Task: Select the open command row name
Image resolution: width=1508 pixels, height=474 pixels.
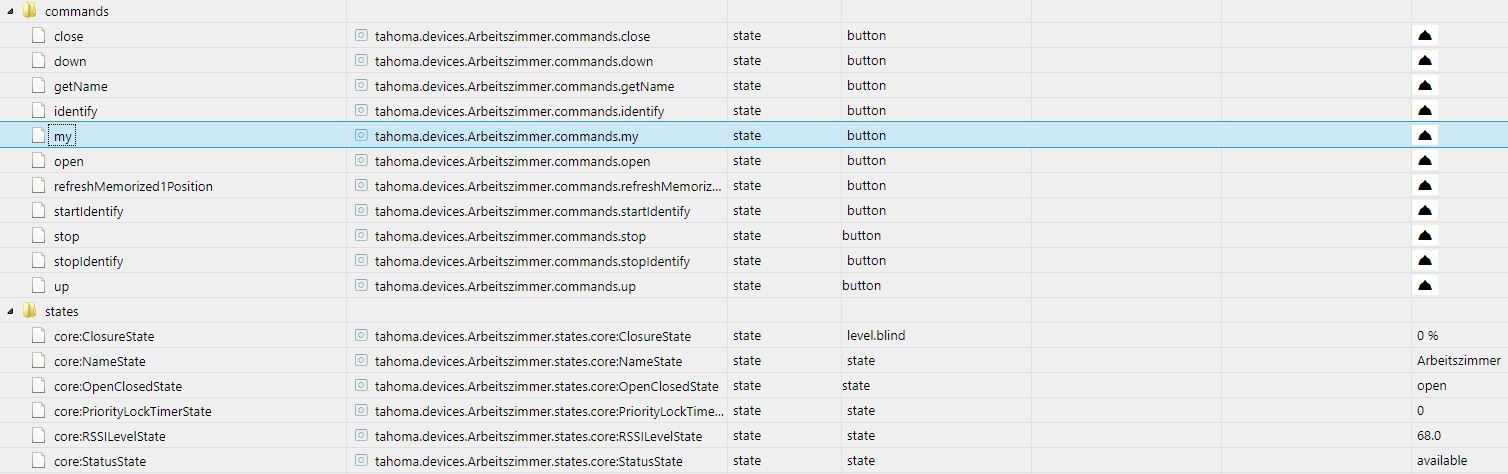Action: click(x=69, y=161)
